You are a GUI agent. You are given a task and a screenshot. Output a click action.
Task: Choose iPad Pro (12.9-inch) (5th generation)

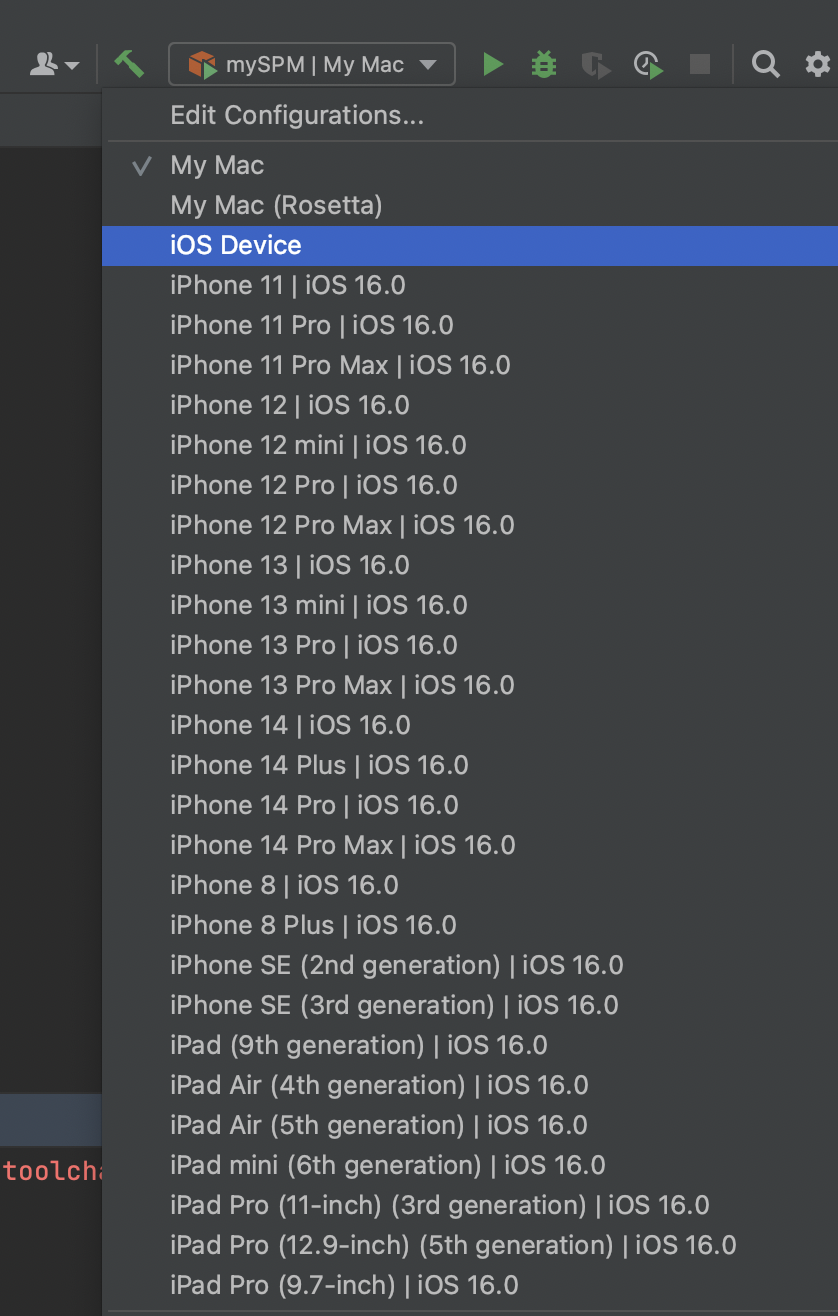[452, 1245]
